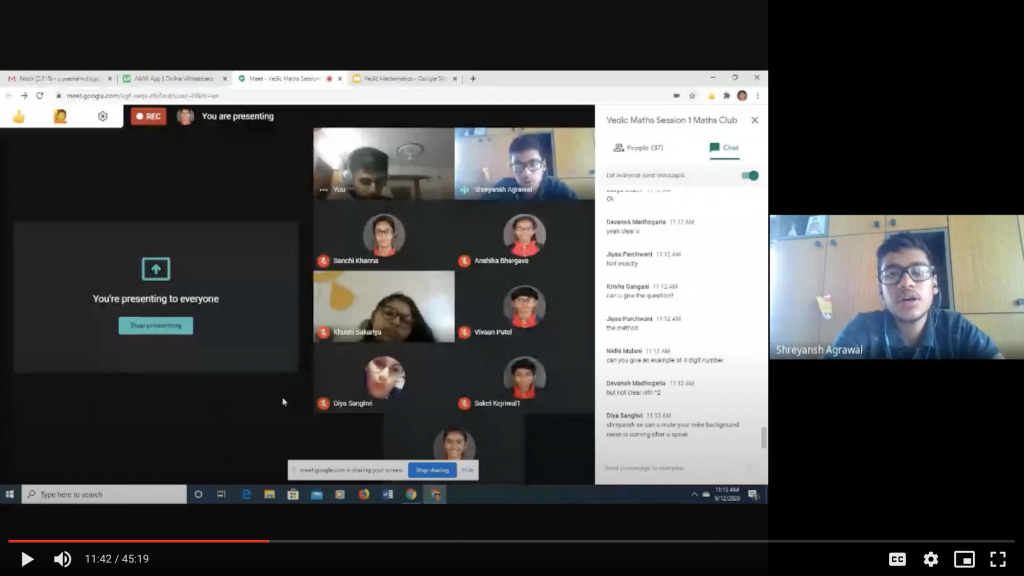
Task: Reload the Meet page
Action: [x=40, y=96]
